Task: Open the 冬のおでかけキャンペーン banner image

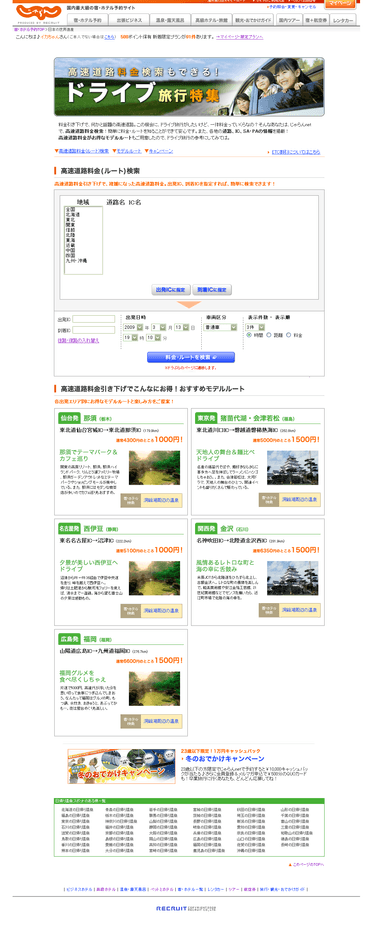Action: (x=122, y=766)
